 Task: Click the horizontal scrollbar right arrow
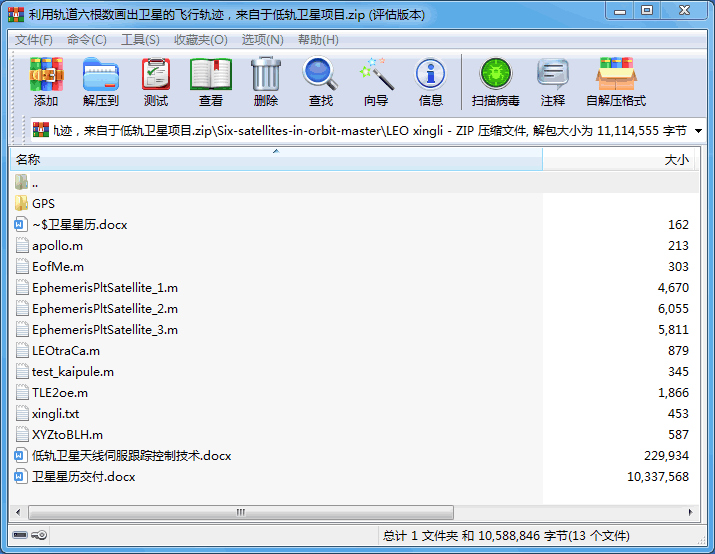[690, 512]
